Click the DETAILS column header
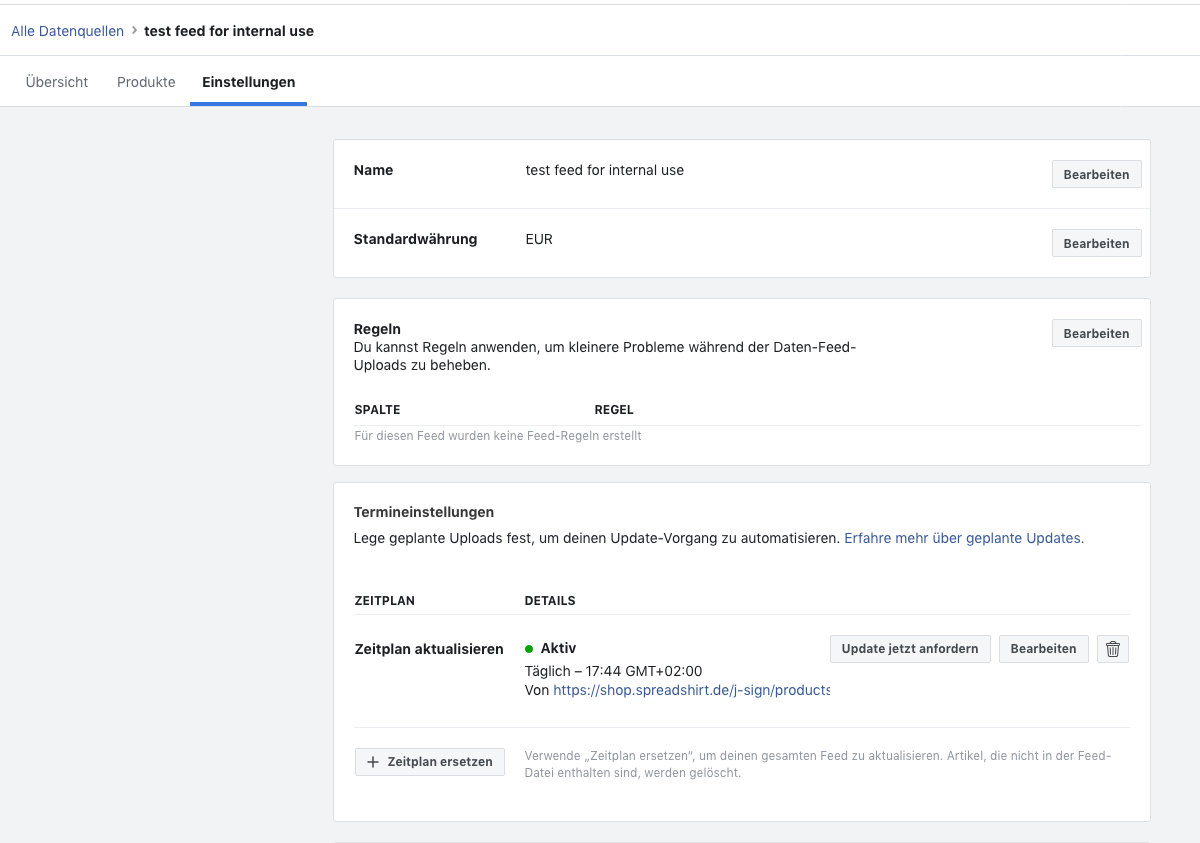 click(x=550, y=601)
